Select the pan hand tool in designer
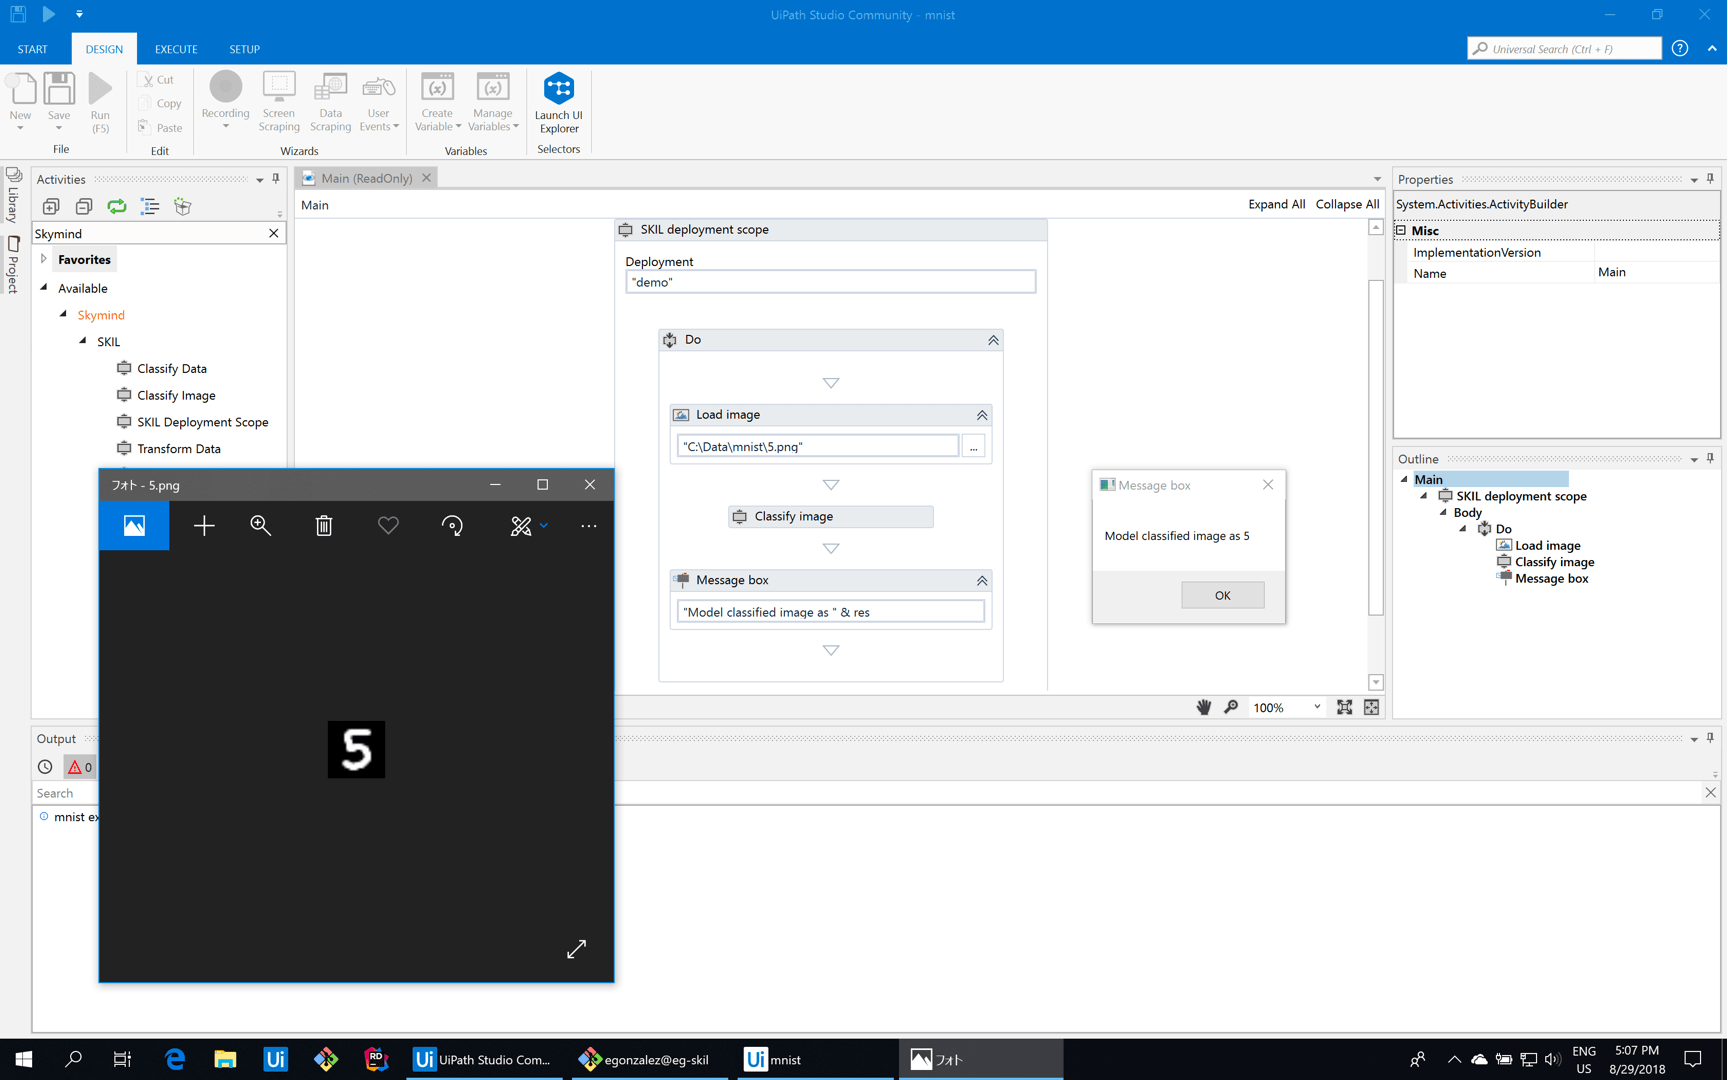The image size is (1728, 1080). tap(1204, 707)
